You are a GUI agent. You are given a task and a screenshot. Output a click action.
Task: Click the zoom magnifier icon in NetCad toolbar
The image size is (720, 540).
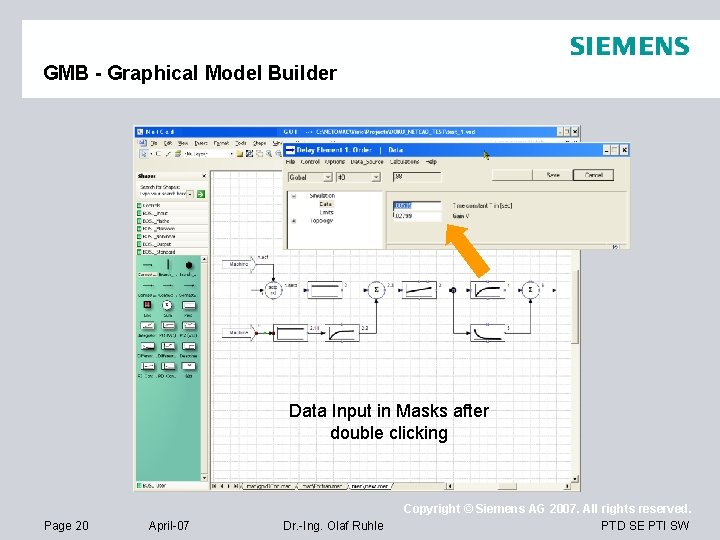(269, 154)
